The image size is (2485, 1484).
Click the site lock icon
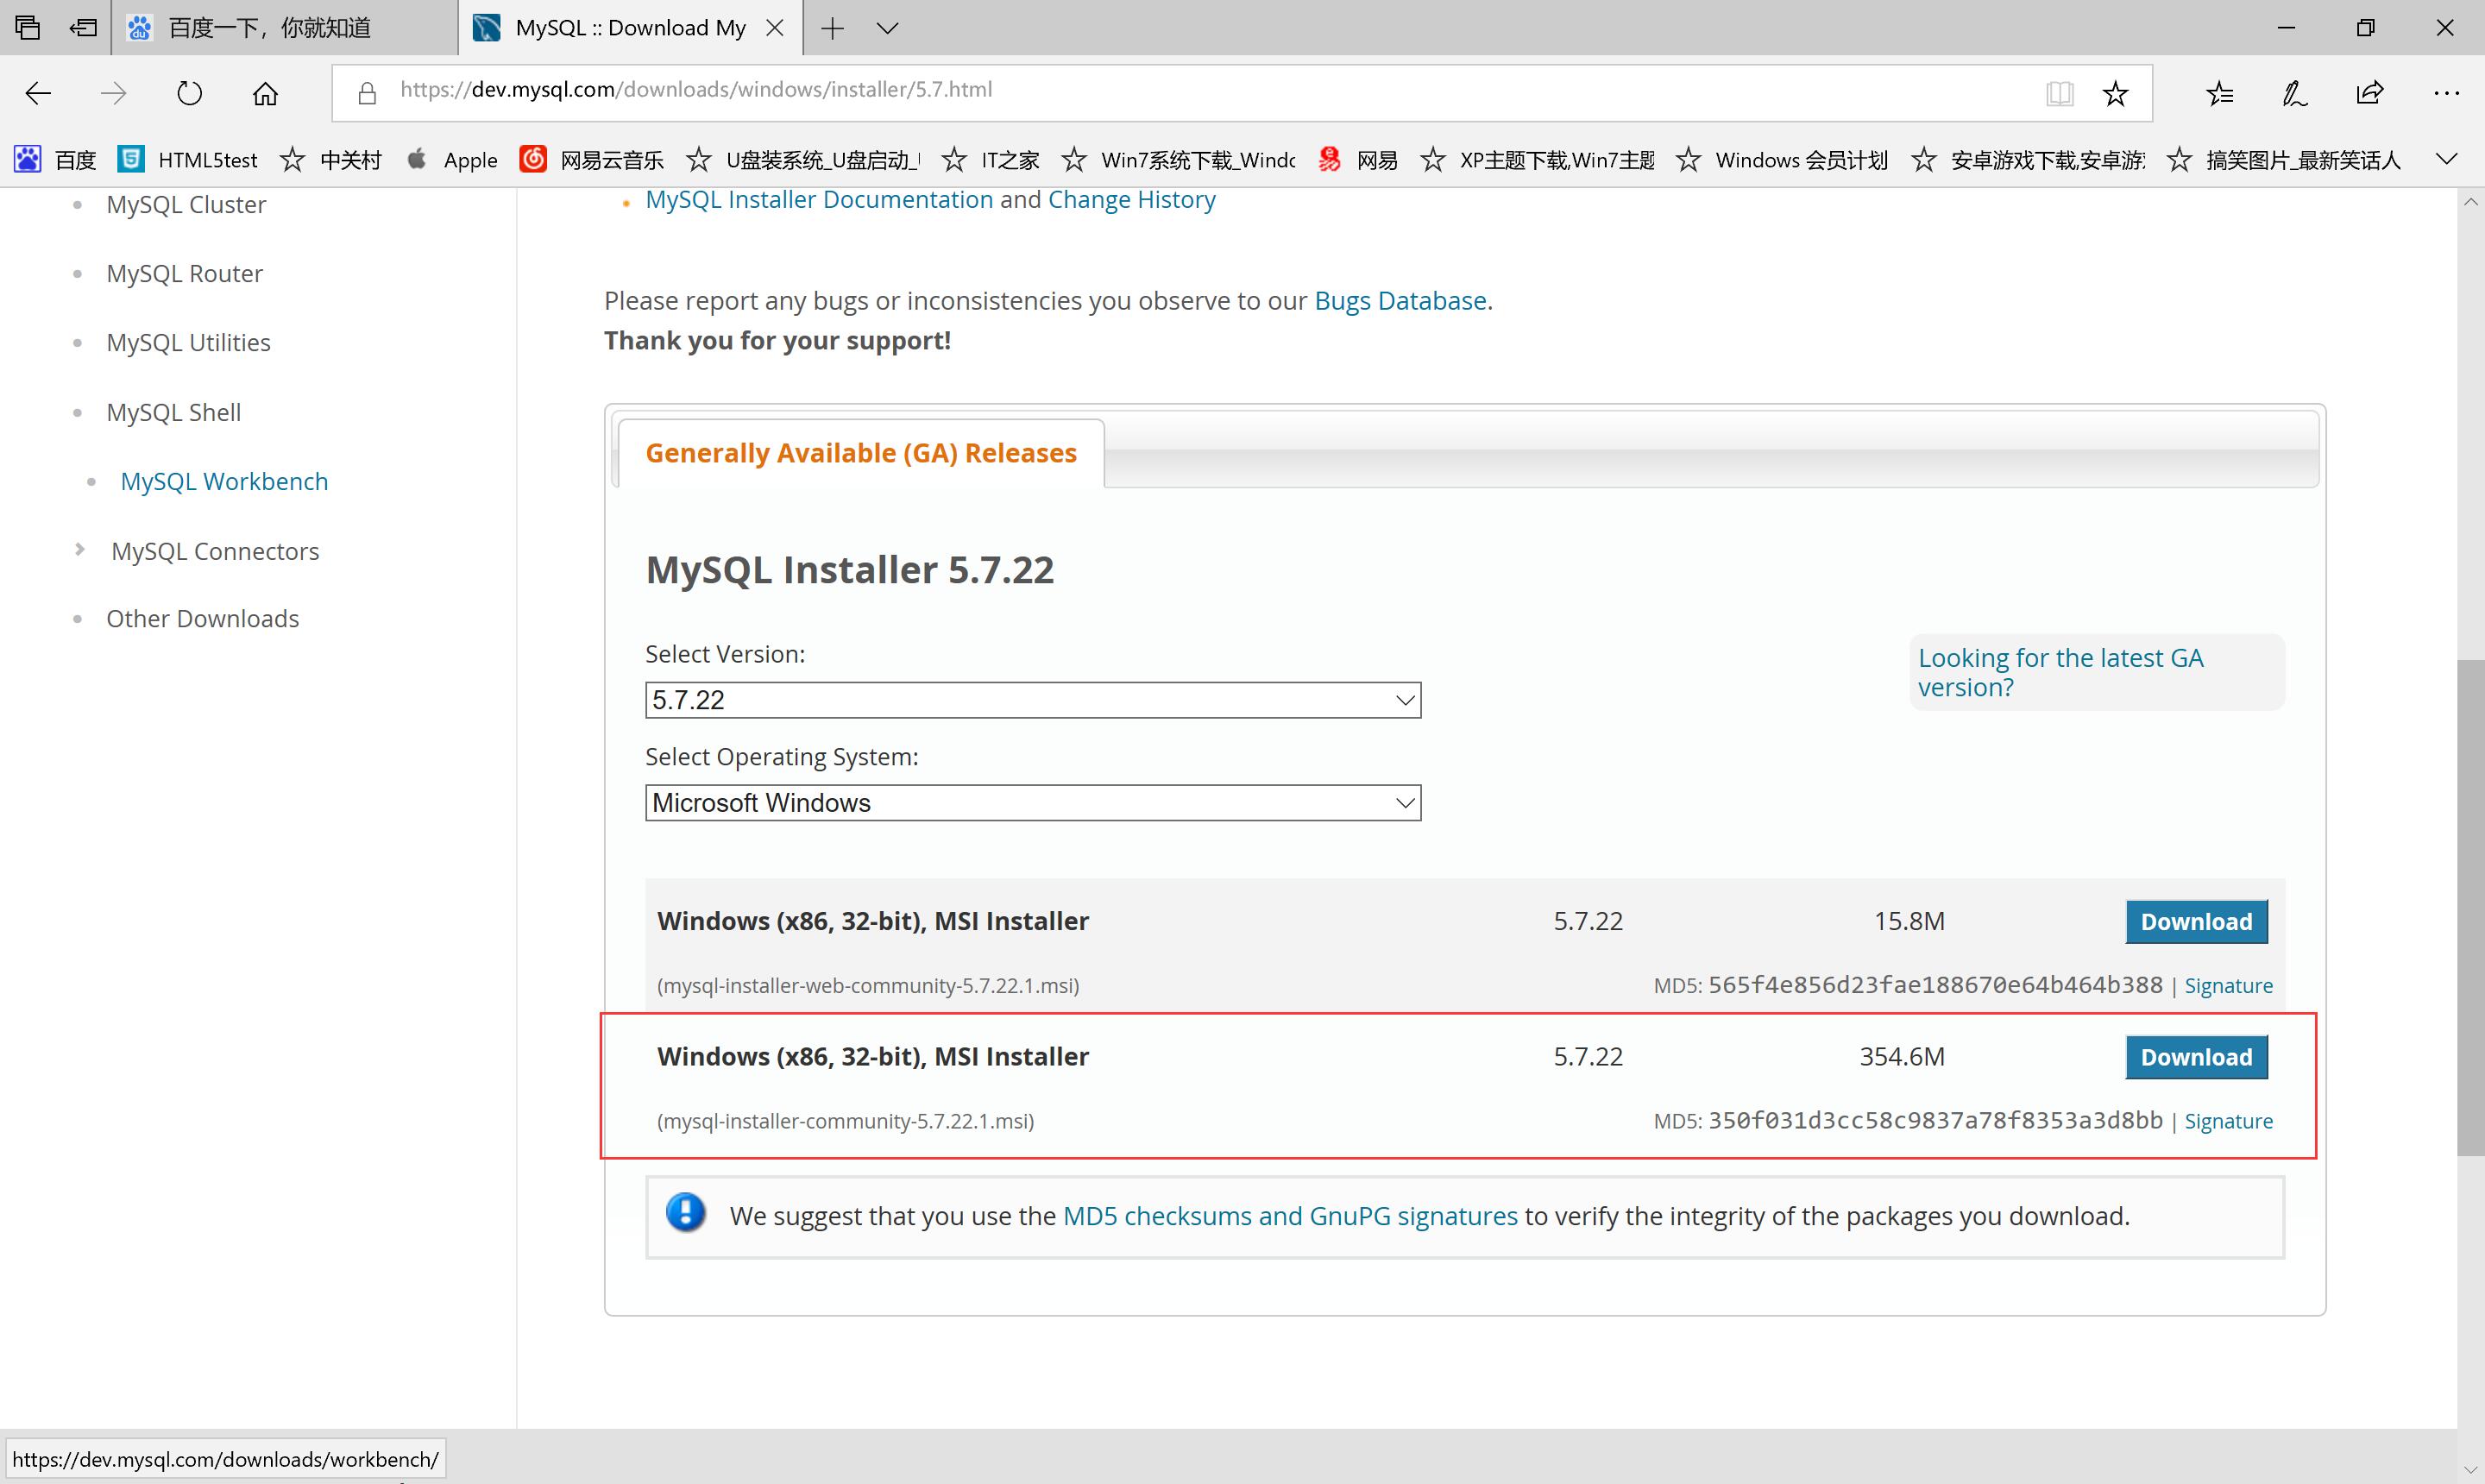click(x=367, y=93)
